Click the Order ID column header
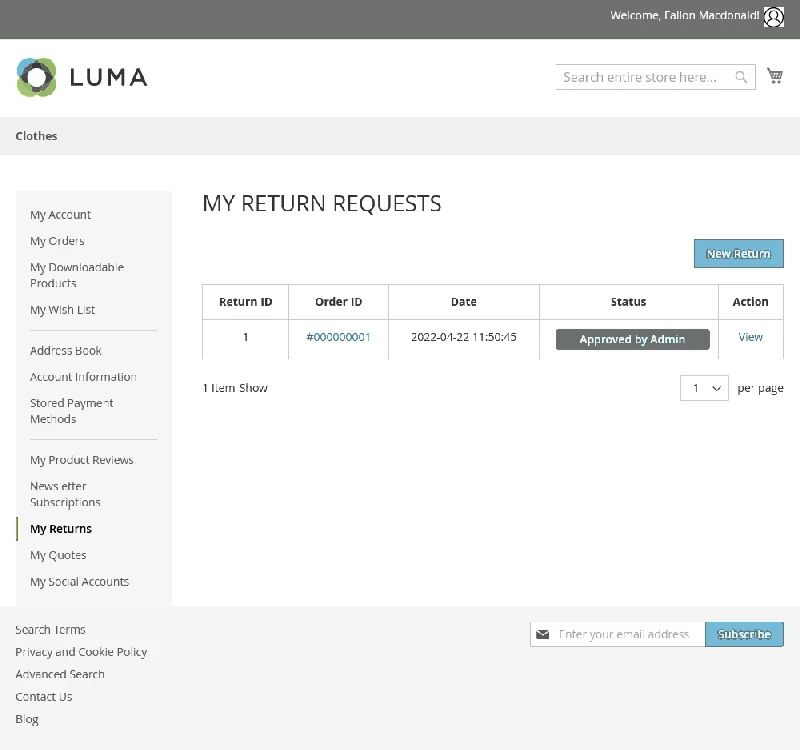 coord(338,302)
